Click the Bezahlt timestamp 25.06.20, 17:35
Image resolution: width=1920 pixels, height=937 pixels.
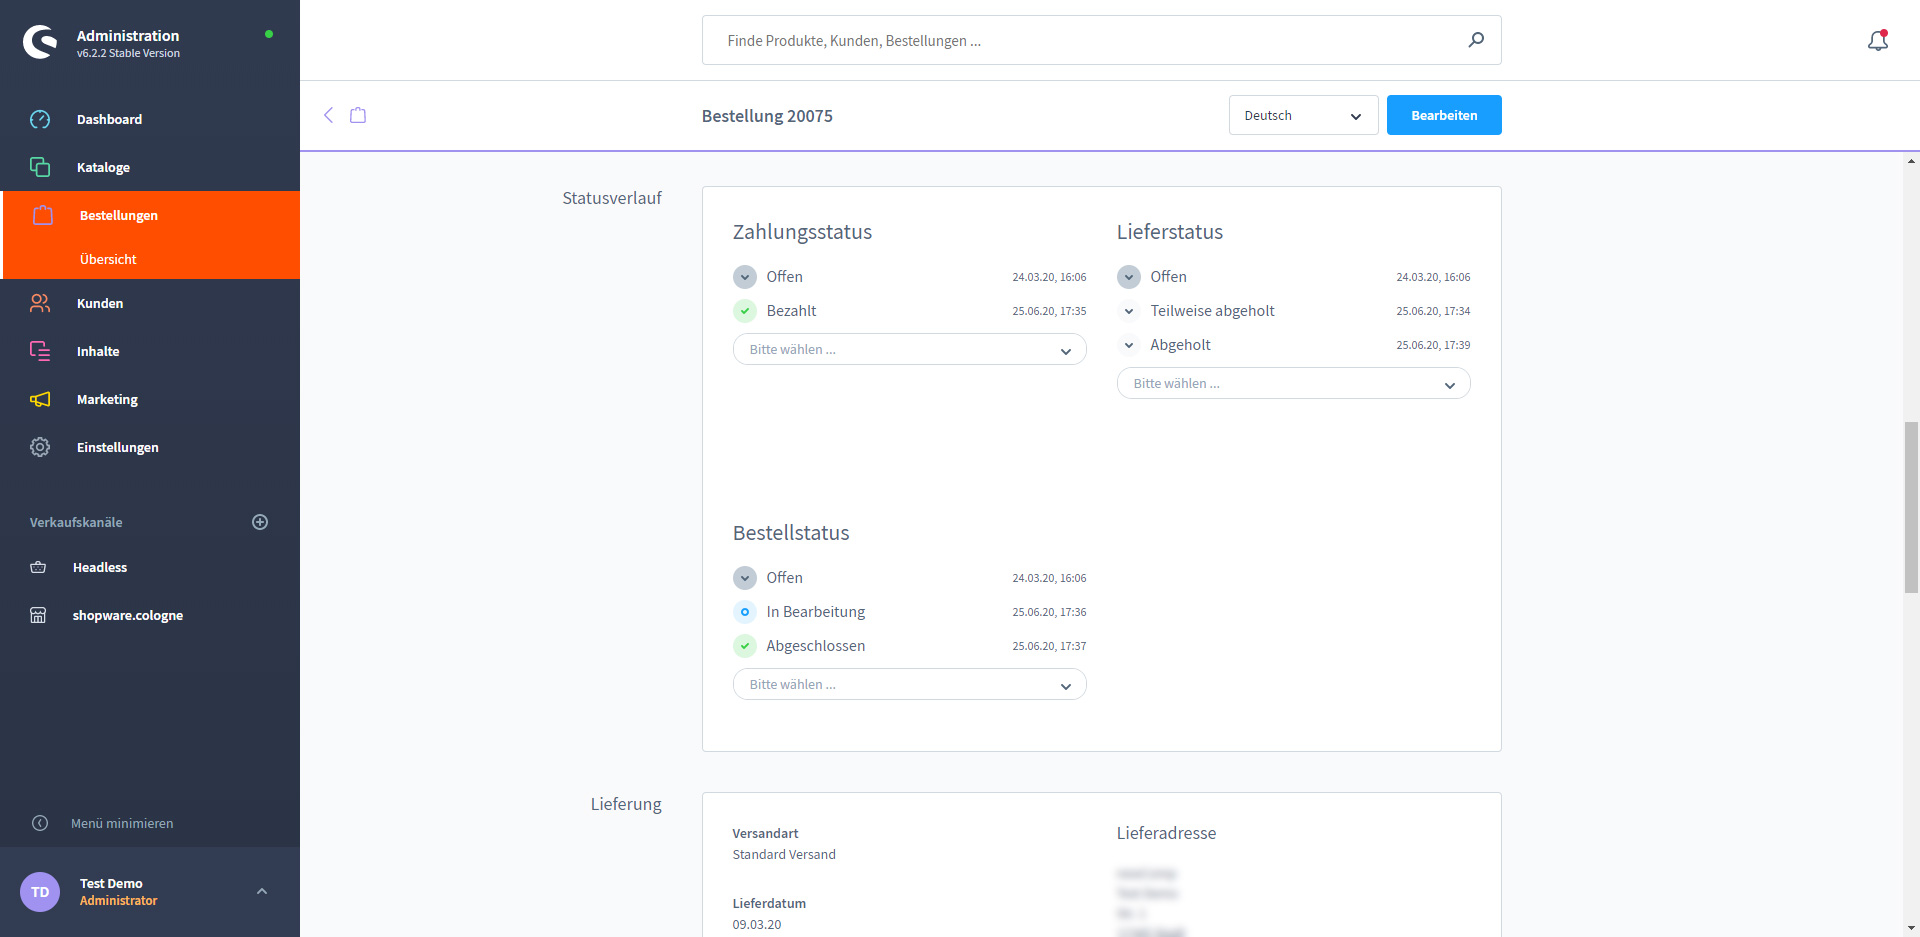coord(1049,311)
